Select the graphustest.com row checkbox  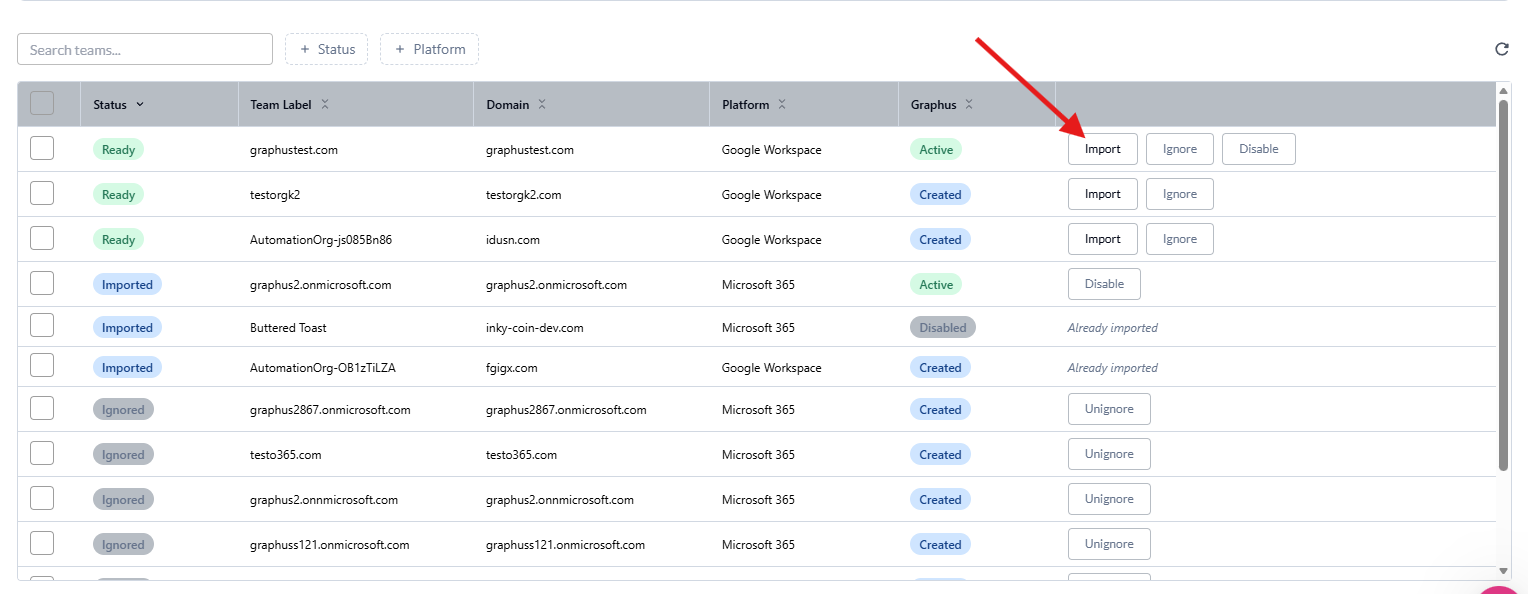[42, 149]
